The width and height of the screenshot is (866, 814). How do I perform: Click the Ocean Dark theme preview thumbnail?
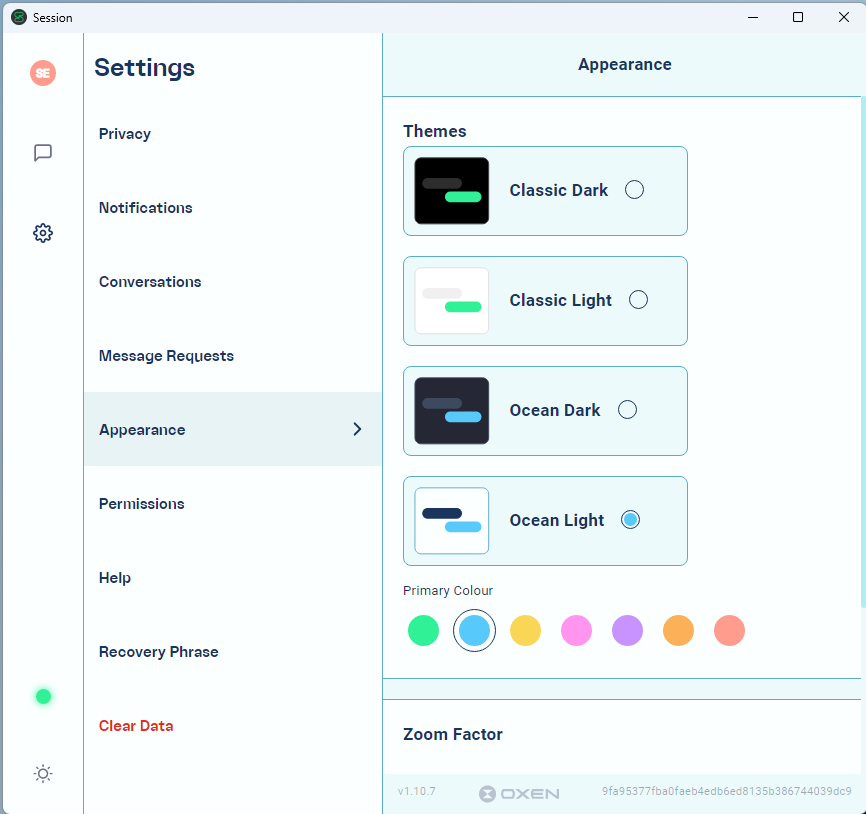tap(451, 410)
